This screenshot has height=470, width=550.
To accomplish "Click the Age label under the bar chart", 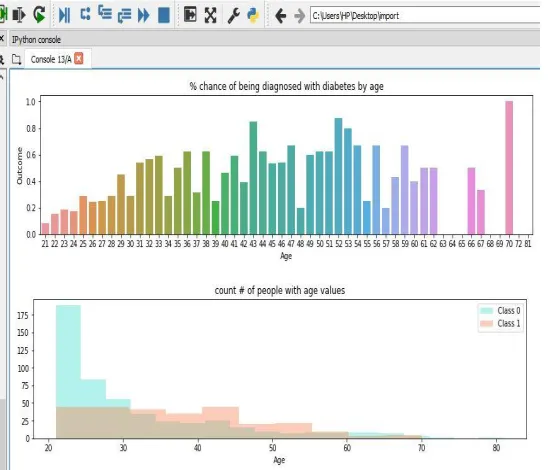I will (286, 256).
